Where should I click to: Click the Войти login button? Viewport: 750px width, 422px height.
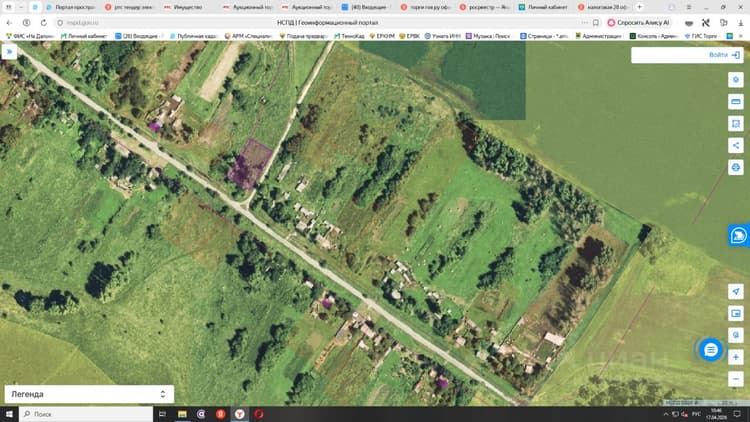(x=724, y=55)
